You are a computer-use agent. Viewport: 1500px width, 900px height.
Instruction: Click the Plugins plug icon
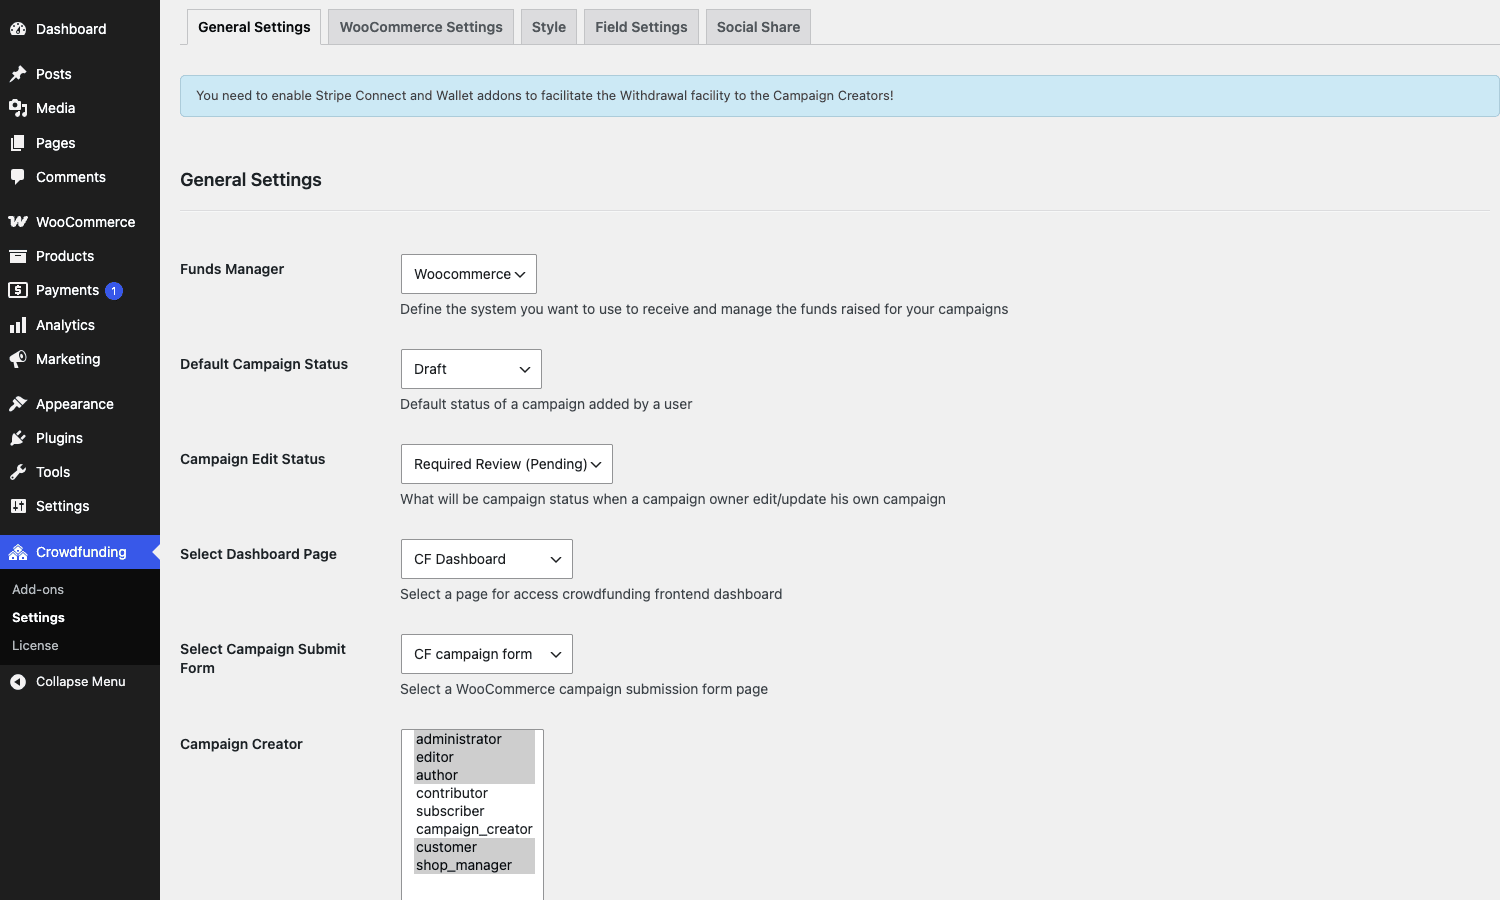coord(18,438)
